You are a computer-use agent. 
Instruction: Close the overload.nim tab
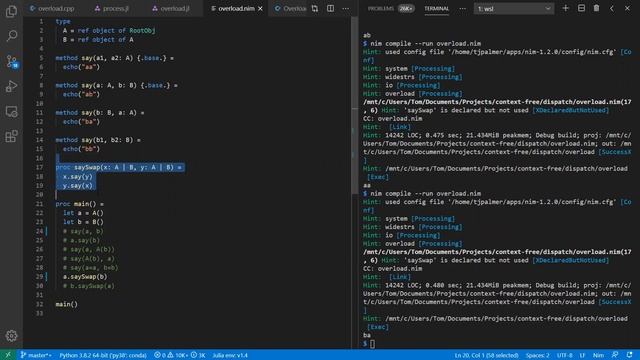(x=260, y=9)
